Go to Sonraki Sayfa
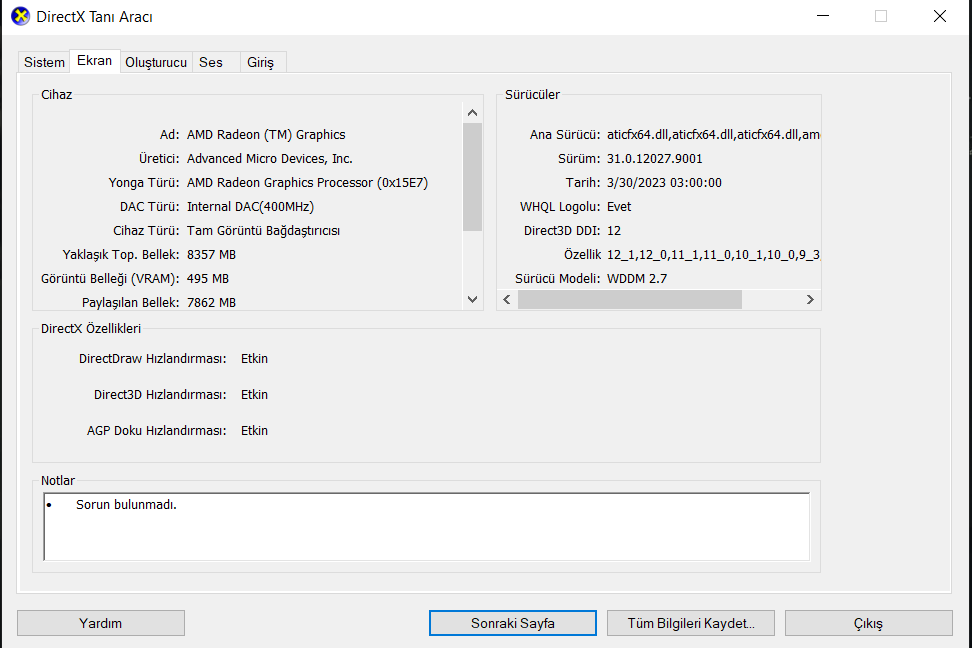Screen dimensions: 972x648 513,623
